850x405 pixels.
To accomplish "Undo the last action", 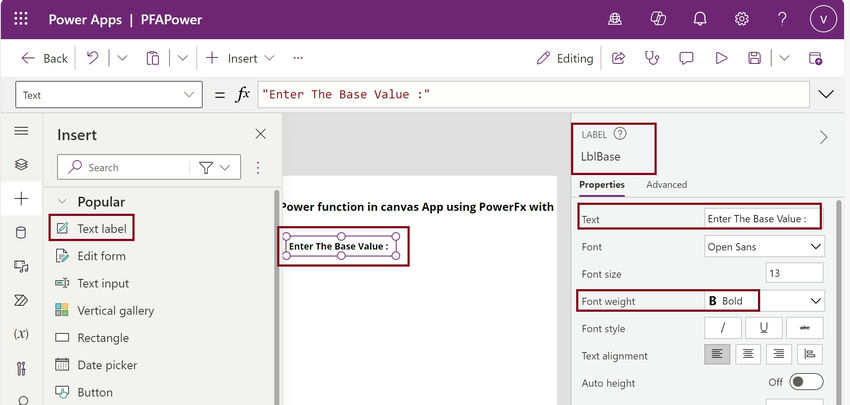I will 93,58.
